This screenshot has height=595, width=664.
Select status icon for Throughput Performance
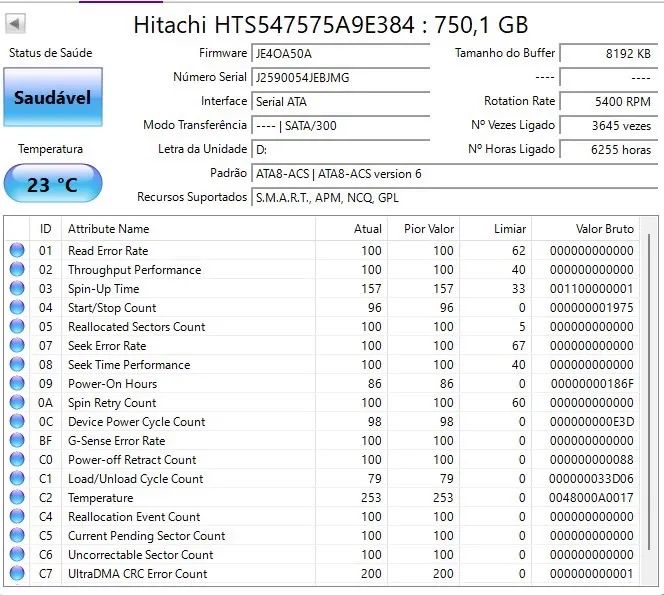tap(17, 269)
